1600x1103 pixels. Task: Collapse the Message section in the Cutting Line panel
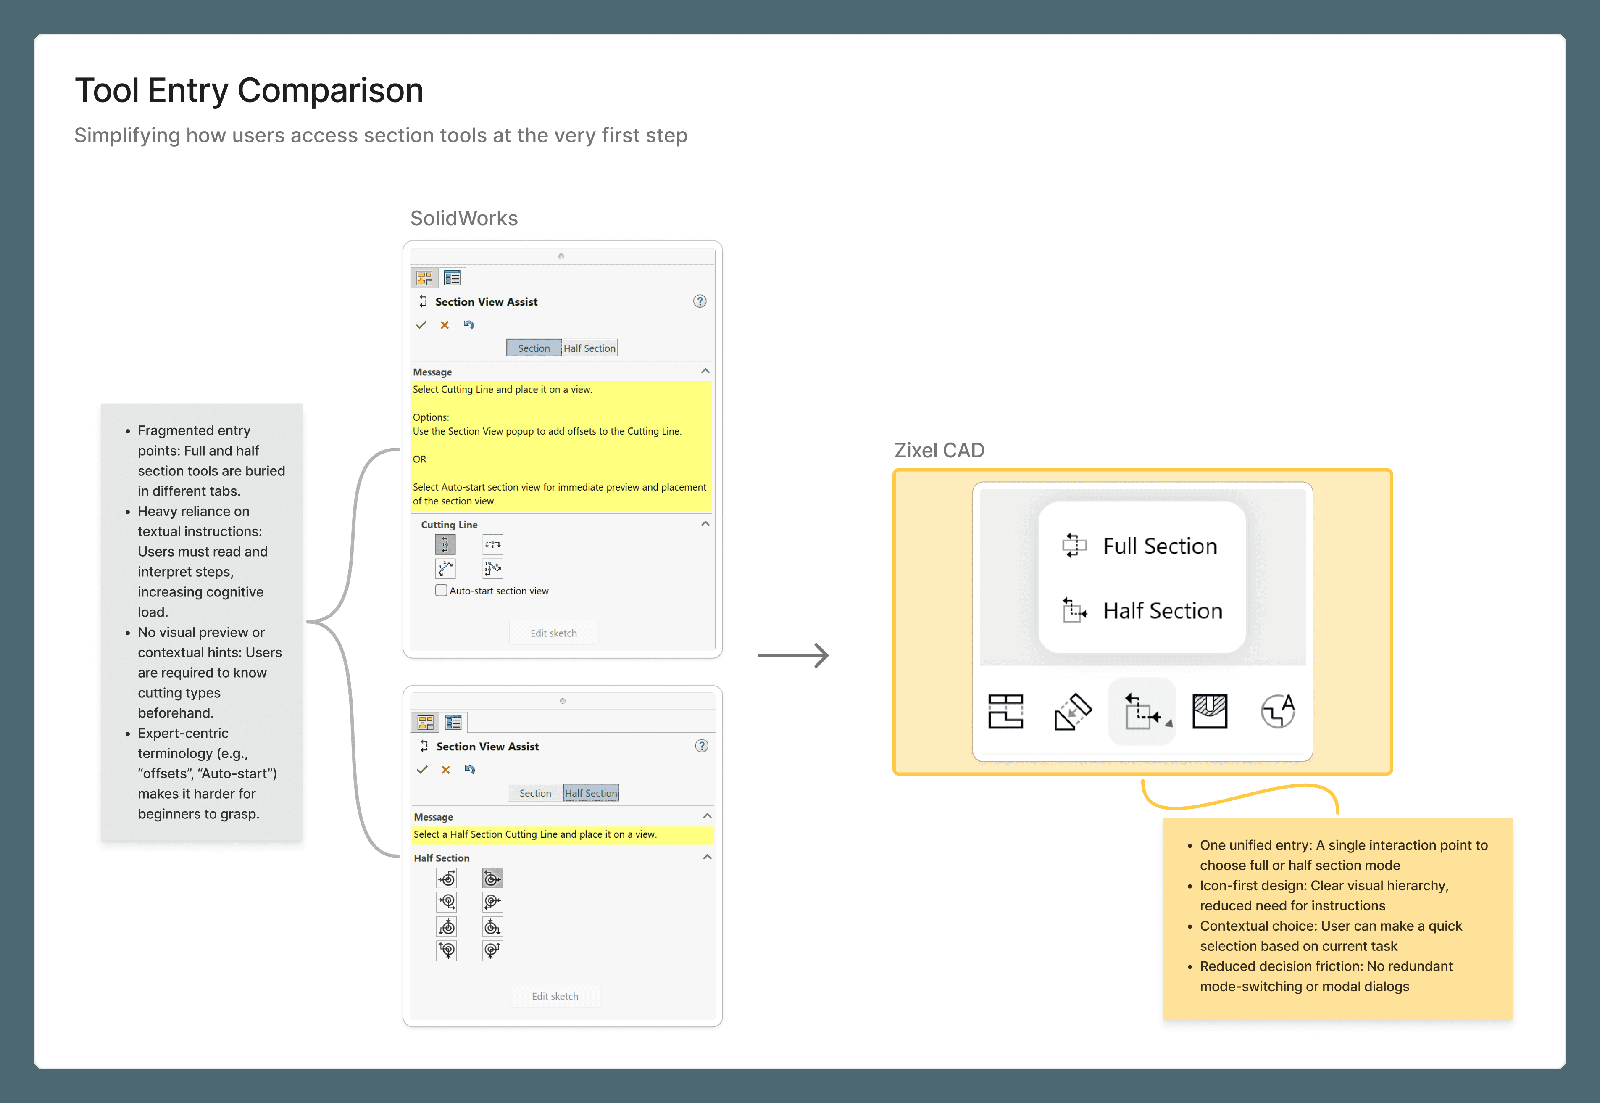[705, 371]
